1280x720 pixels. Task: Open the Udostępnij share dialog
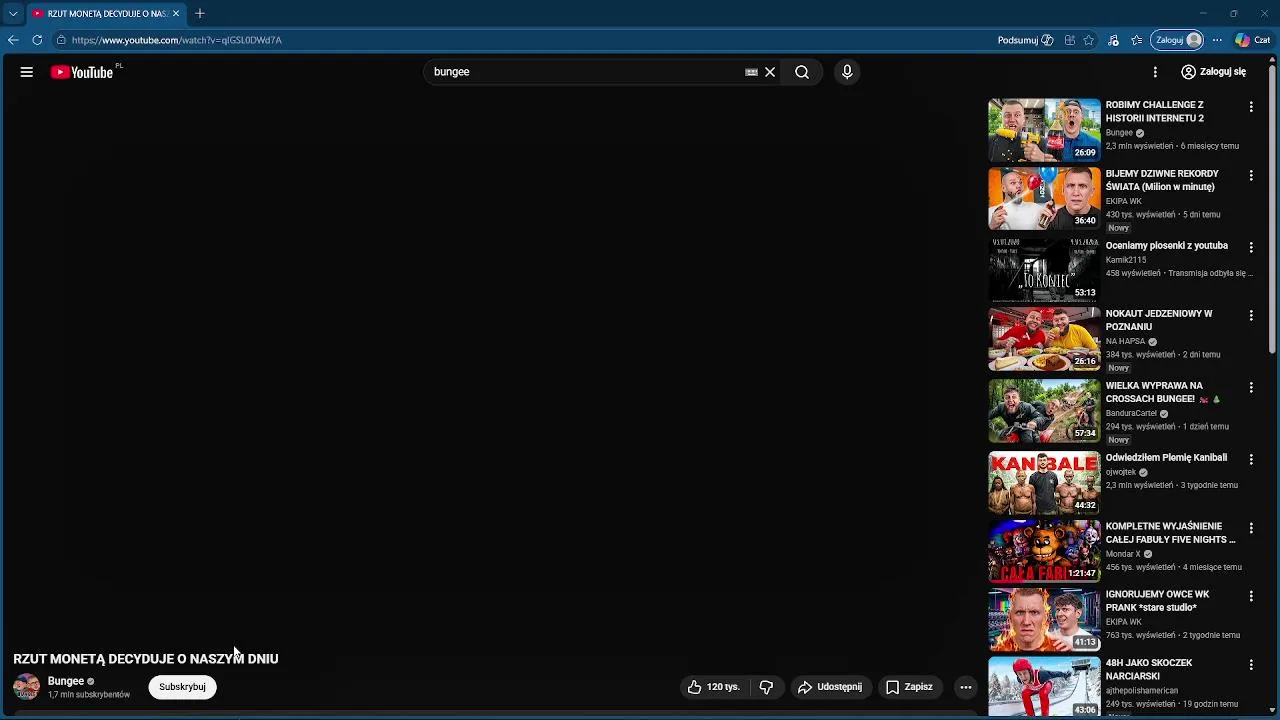(x=829, y=687)
